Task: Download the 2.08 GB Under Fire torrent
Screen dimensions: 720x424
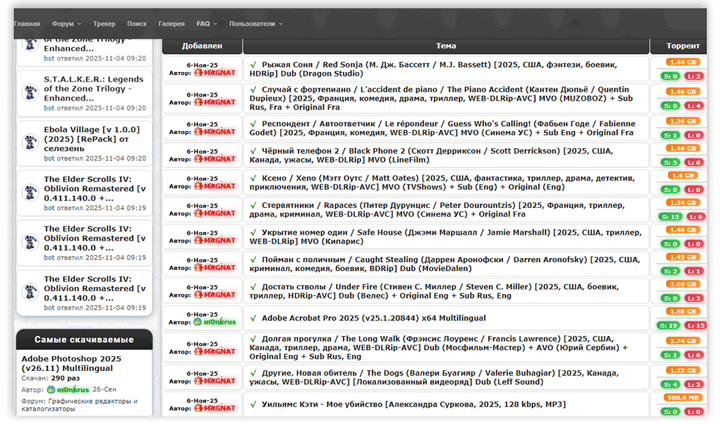Action: point(682,284)
